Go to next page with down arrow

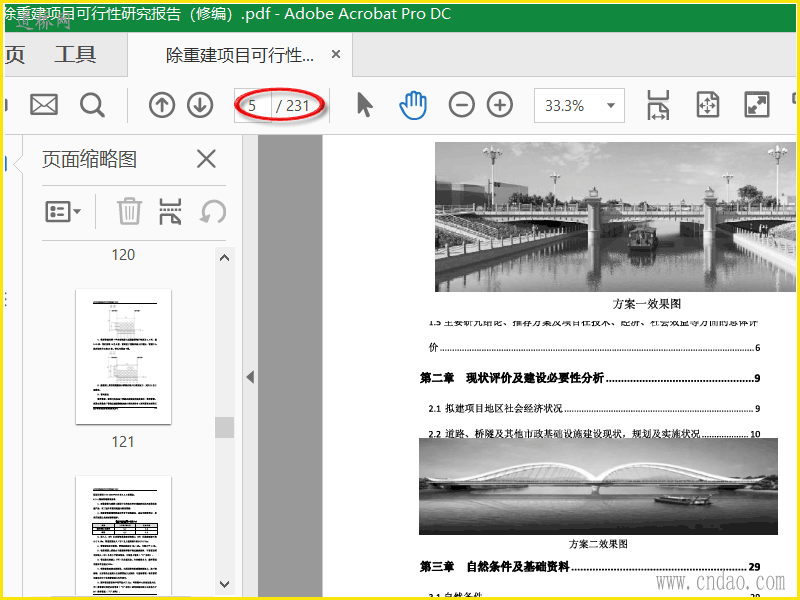200,105
